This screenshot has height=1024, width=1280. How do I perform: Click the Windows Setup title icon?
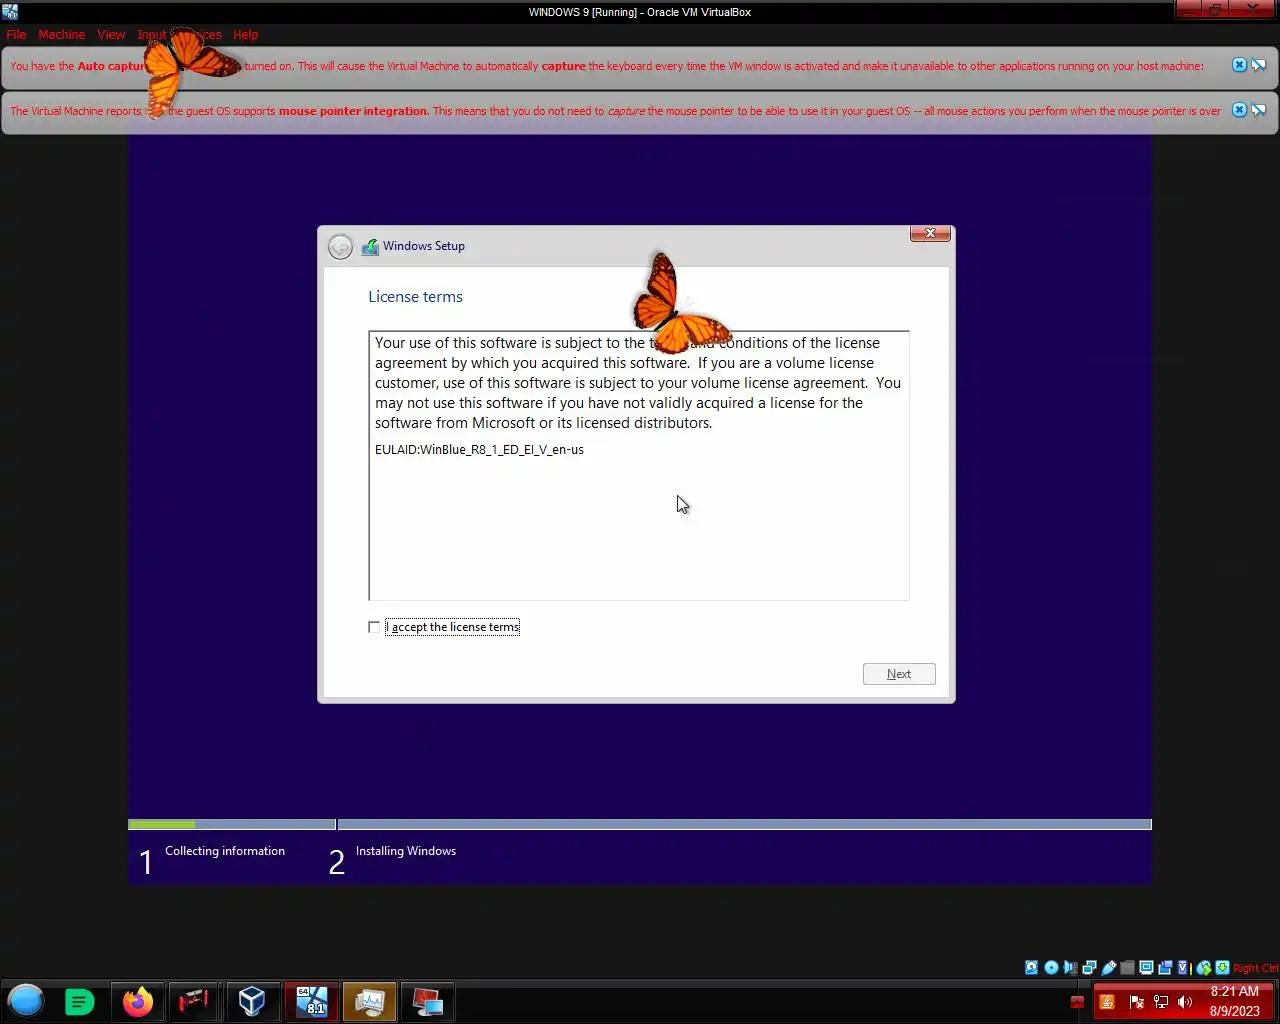pos(370,246)
